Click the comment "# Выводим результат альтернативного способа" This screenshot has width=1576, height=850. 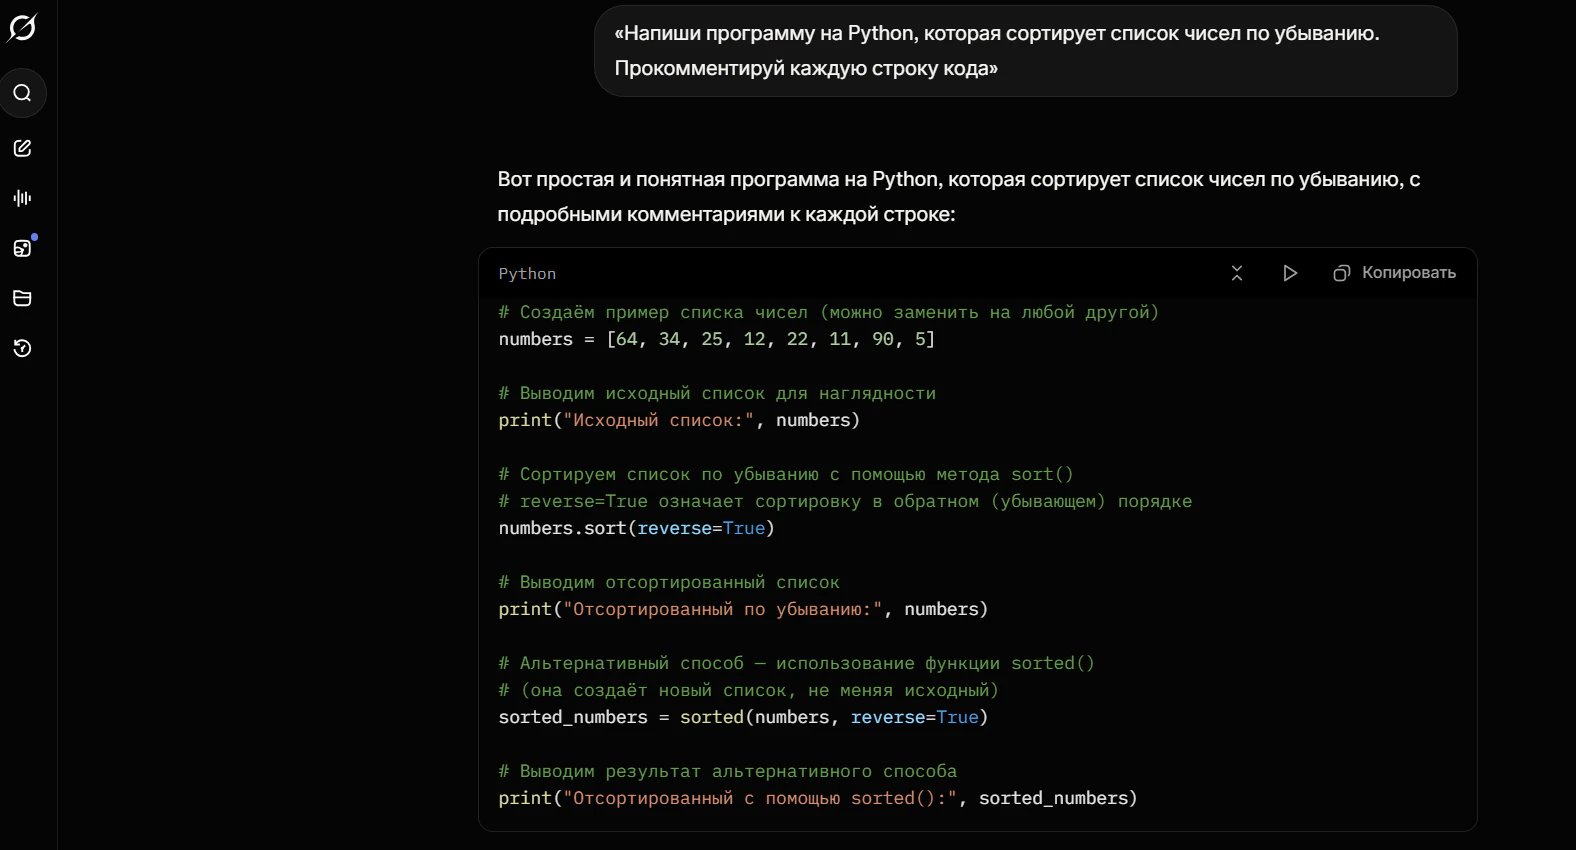(x=728, y=771)
